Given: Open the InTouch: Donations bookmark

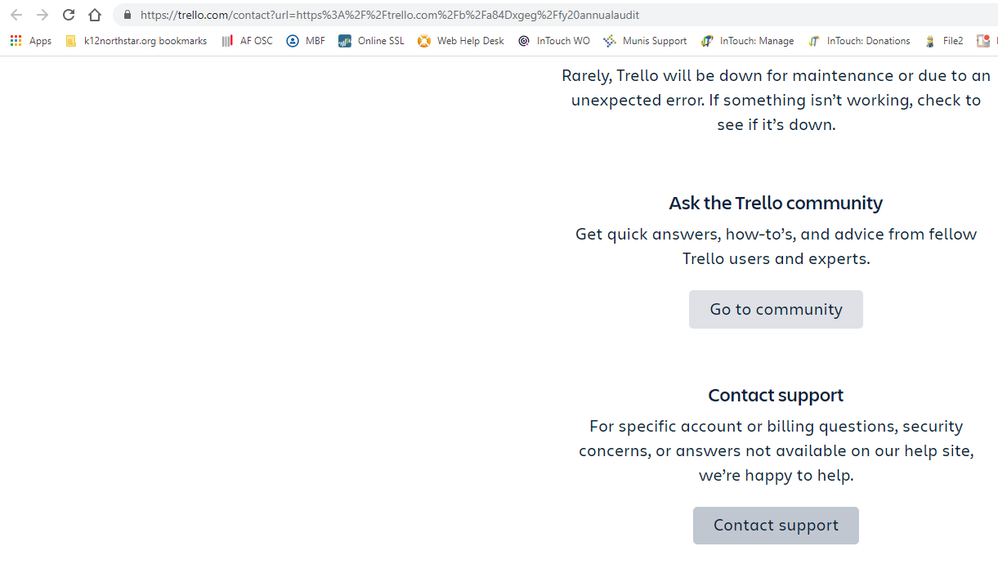Looking at the screenshot, I should (859, 41).
